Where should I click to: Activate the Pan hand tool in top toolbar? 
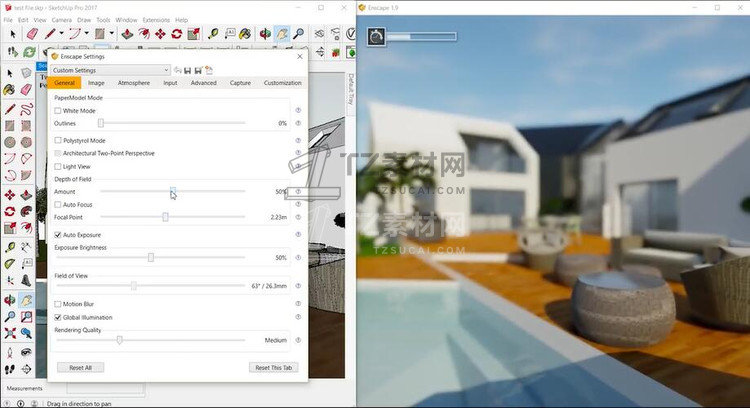(x=282, y=34)
